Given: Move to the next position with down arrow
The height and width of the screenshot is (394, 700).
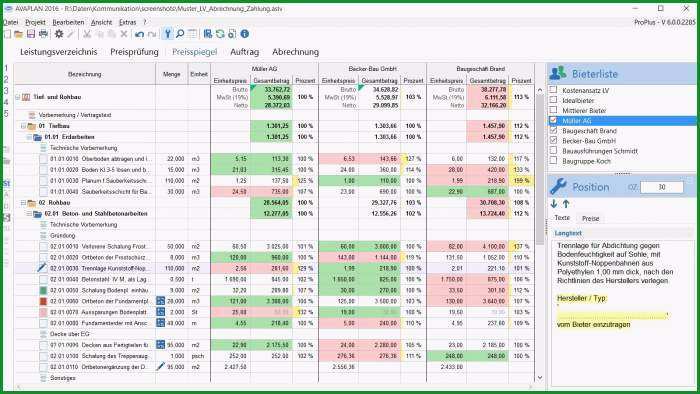Looking at the screenshot, I should click(554, 204).
